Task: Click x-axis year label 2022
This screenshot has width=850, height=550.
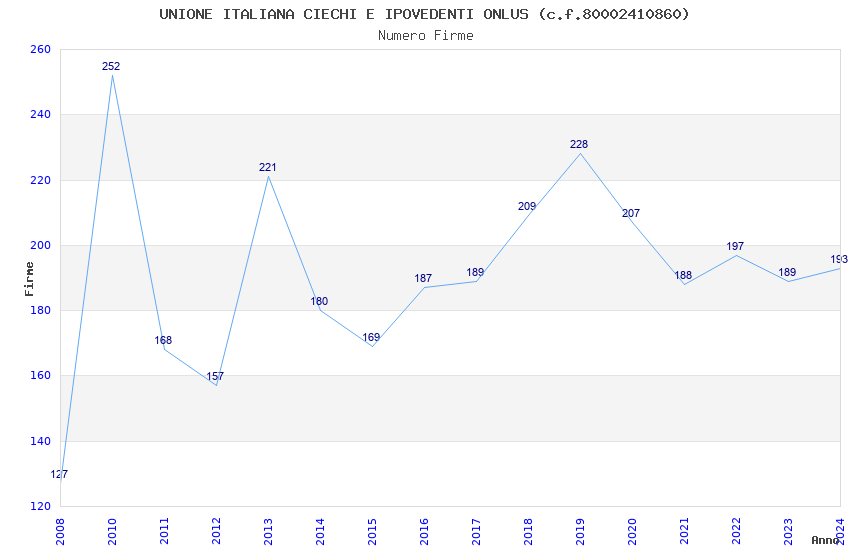Action: click(737, 532)
